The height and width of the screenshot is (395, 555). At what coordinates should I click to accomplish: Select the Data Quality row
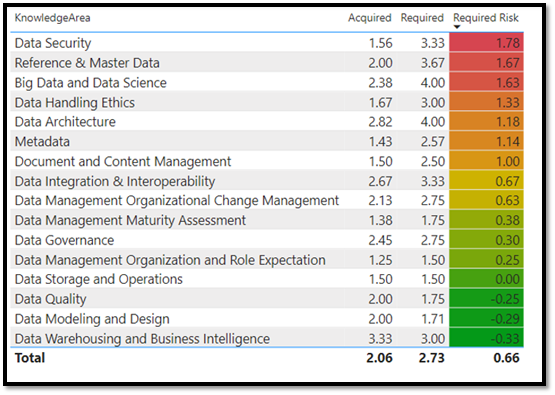267,299
